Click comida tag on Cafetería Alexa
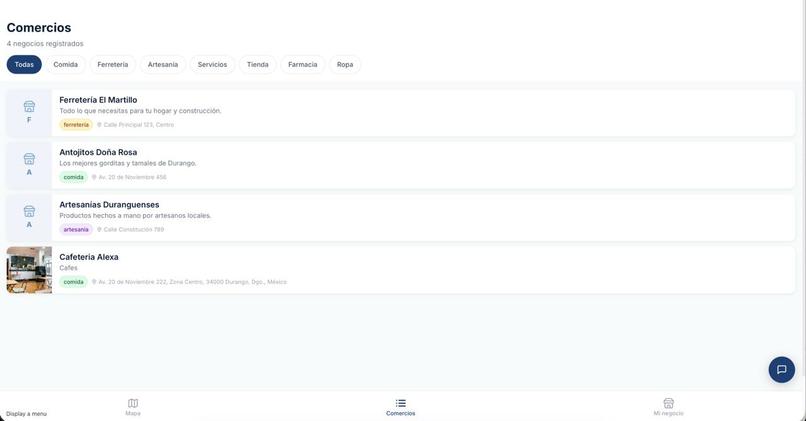Image resolution: width=806 pixels, height=421 pixels. 74,282
